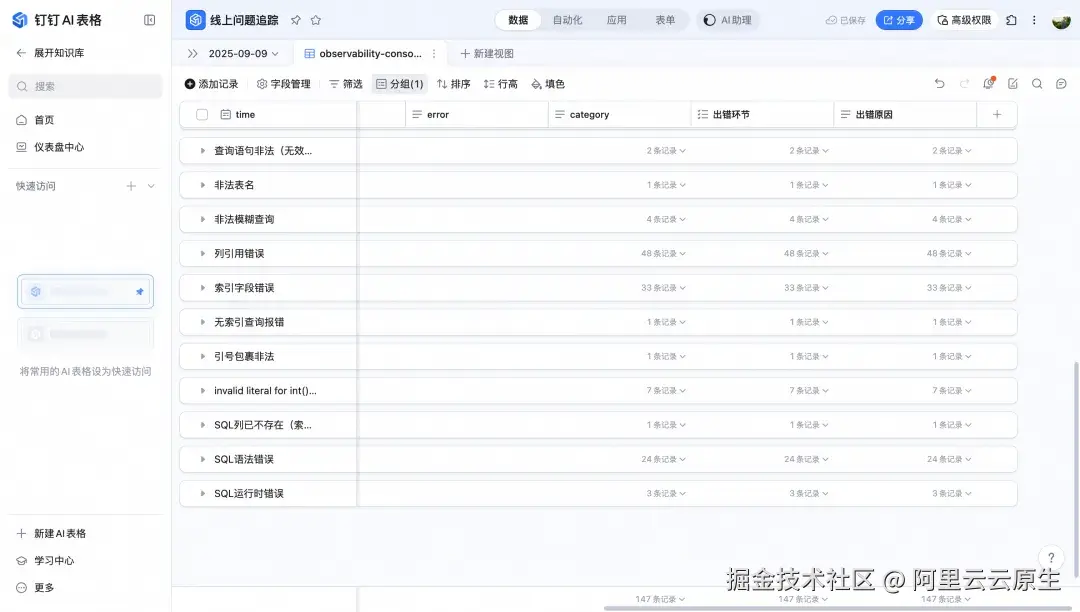Collapse the left sidebar panel

coord(150,19)
